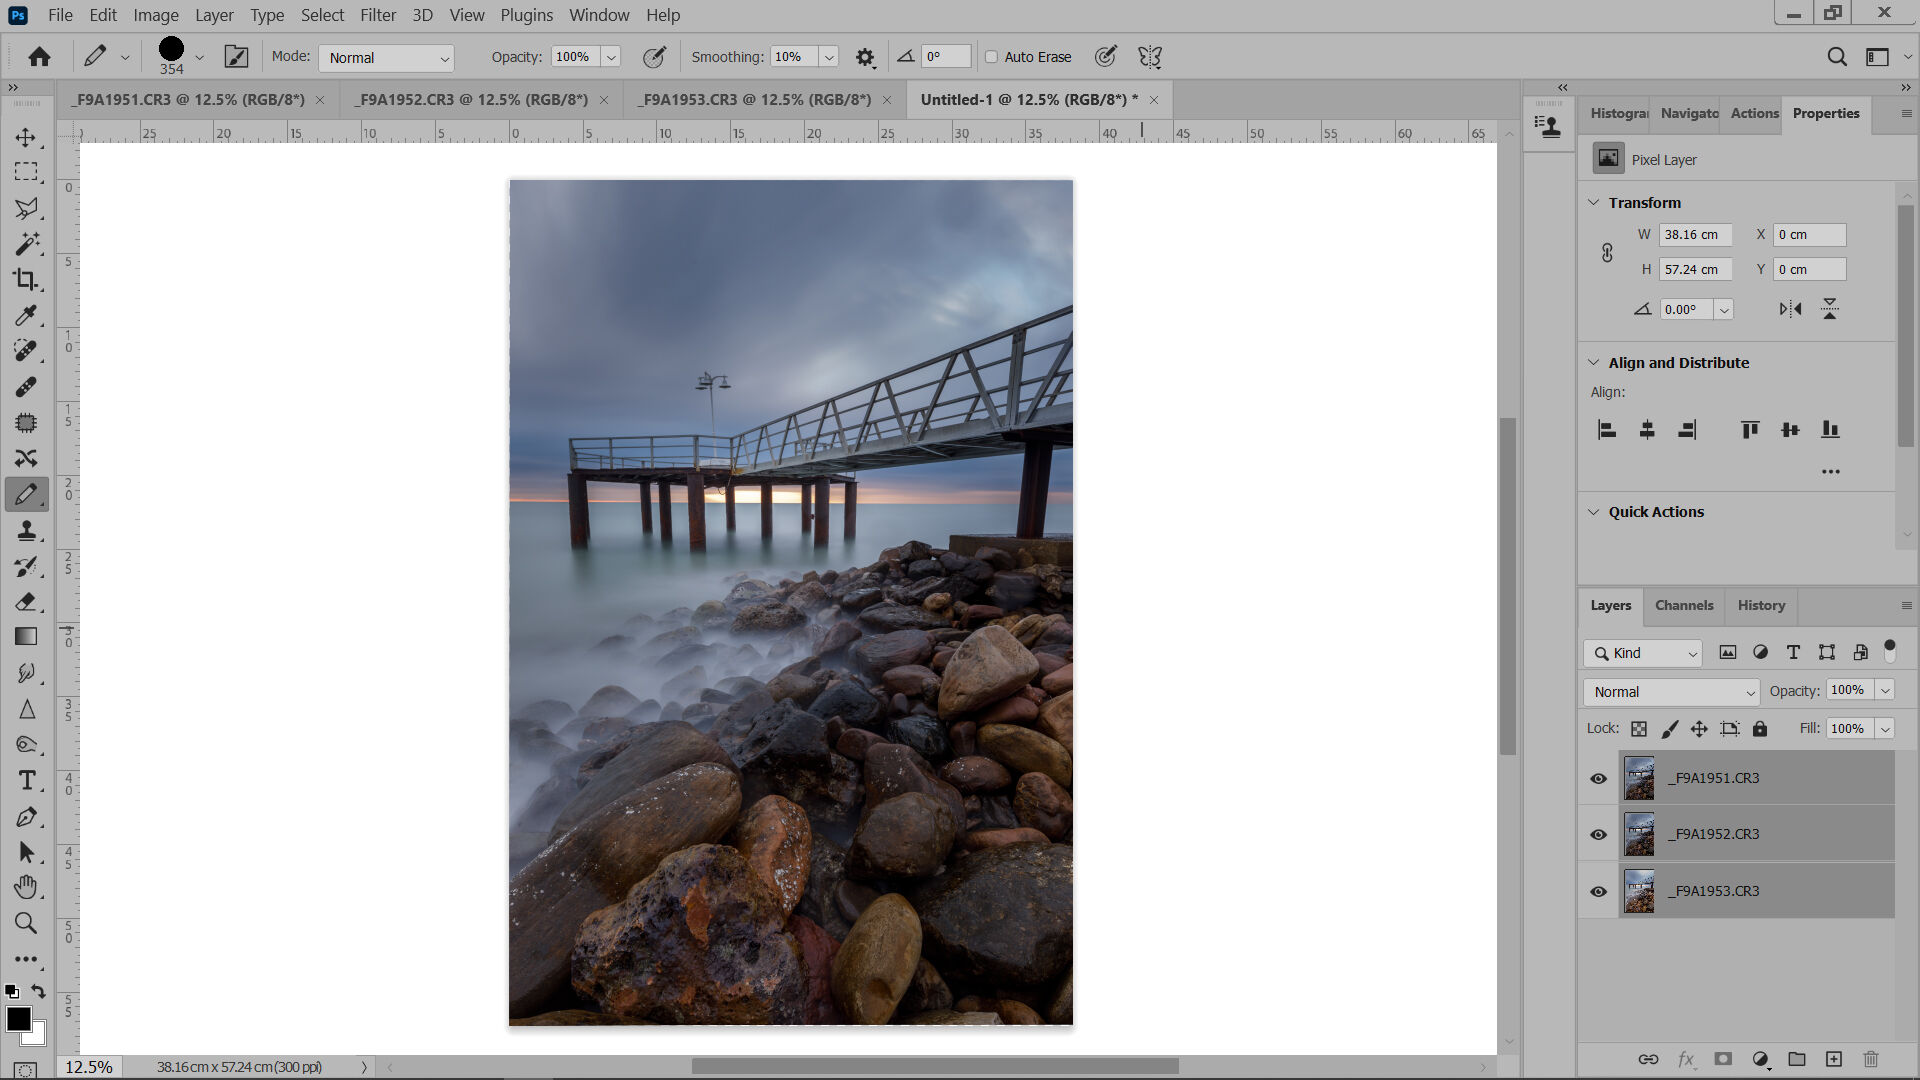Add layer mask icon

point(1723,1059)
